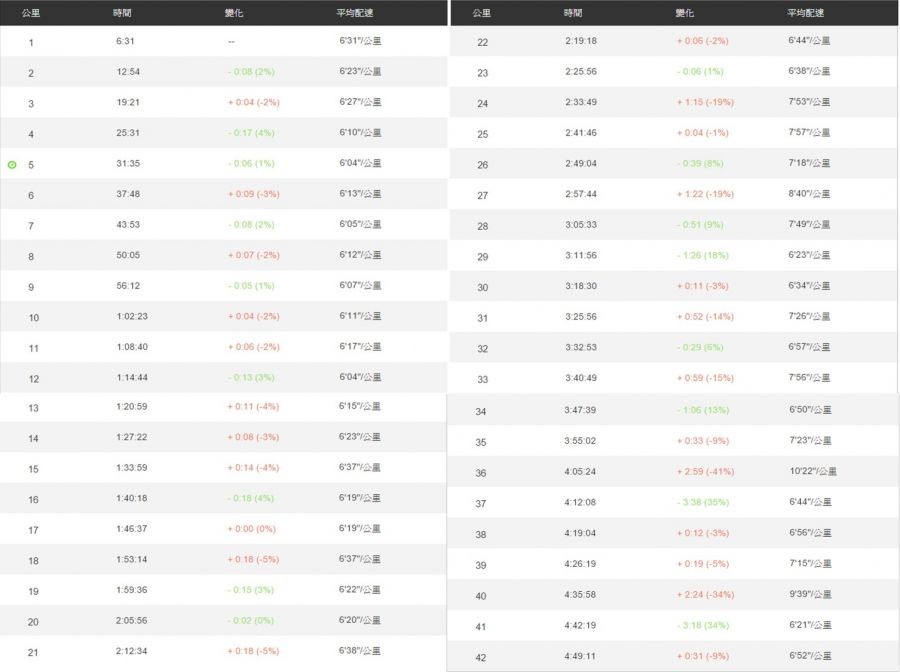Click the 9'39" pace cell

pos(809,595)
